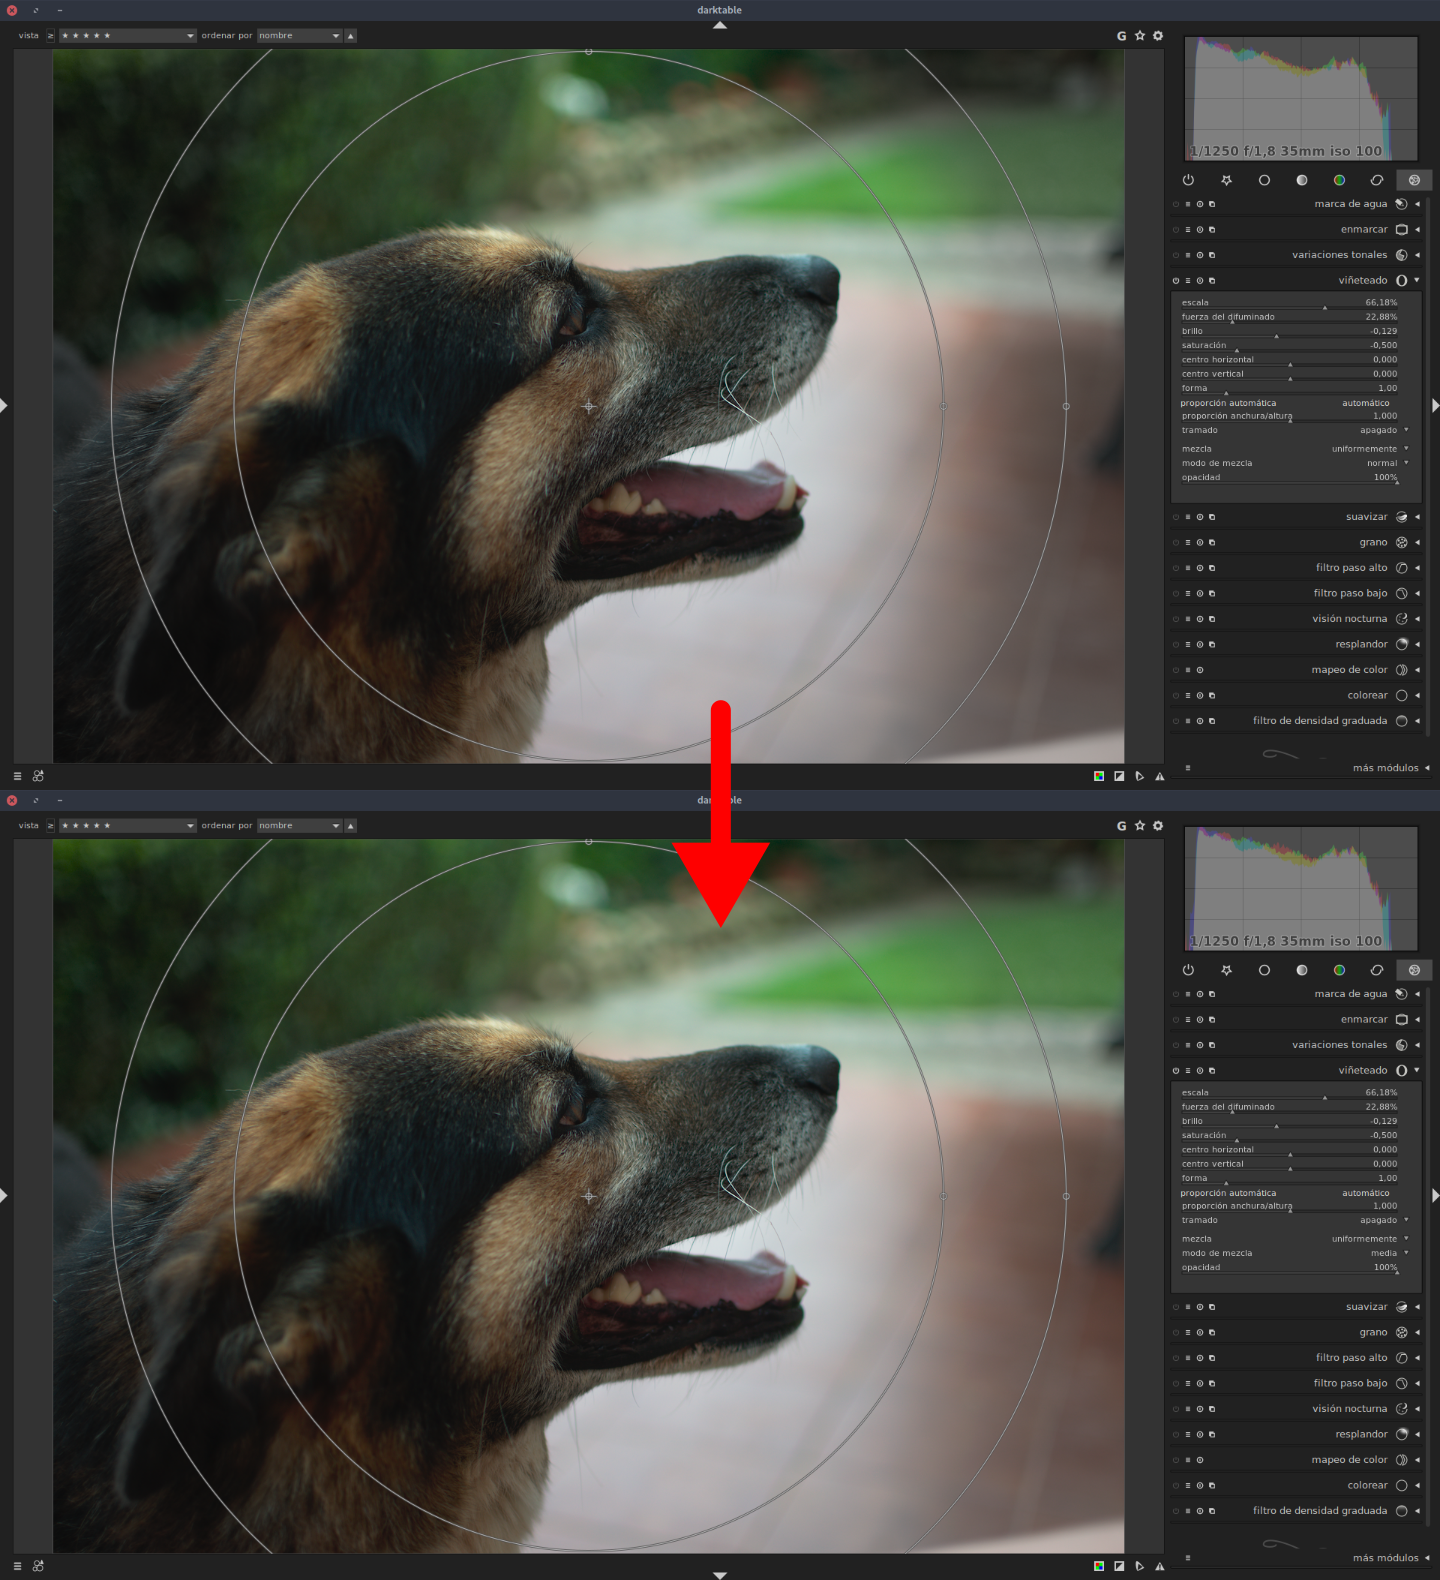
Task: Show favourite modules group in top window
Action: (x=1226, y=180)
